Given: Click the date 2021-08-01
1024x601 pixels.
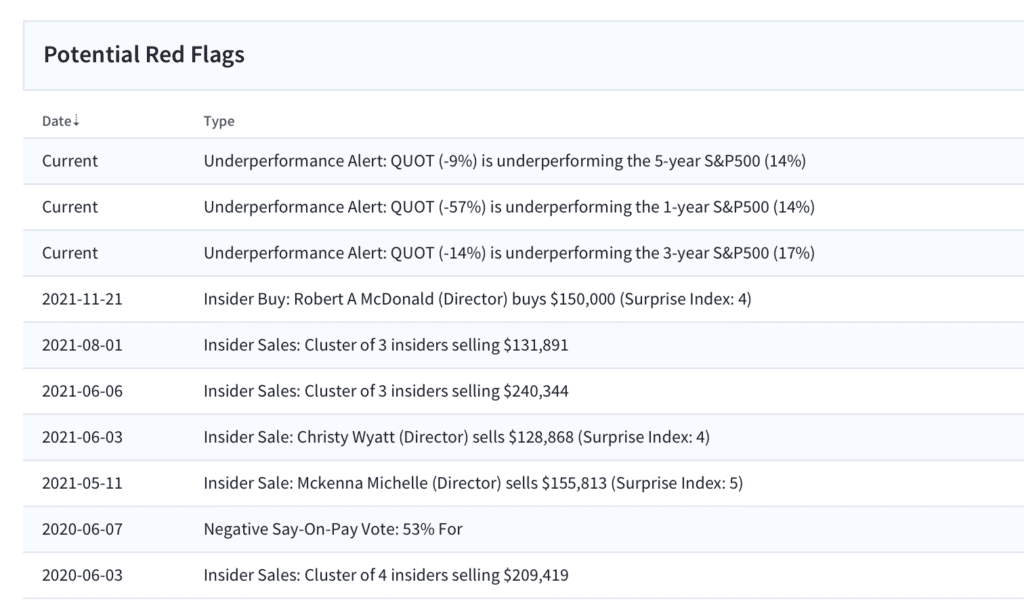Looking at the screenshot, I should pos(82,345).
